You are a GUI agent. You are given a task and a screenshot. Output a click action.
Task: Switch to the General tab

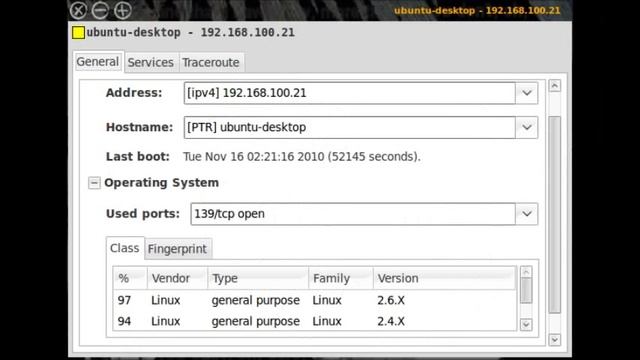coord(98,62)
